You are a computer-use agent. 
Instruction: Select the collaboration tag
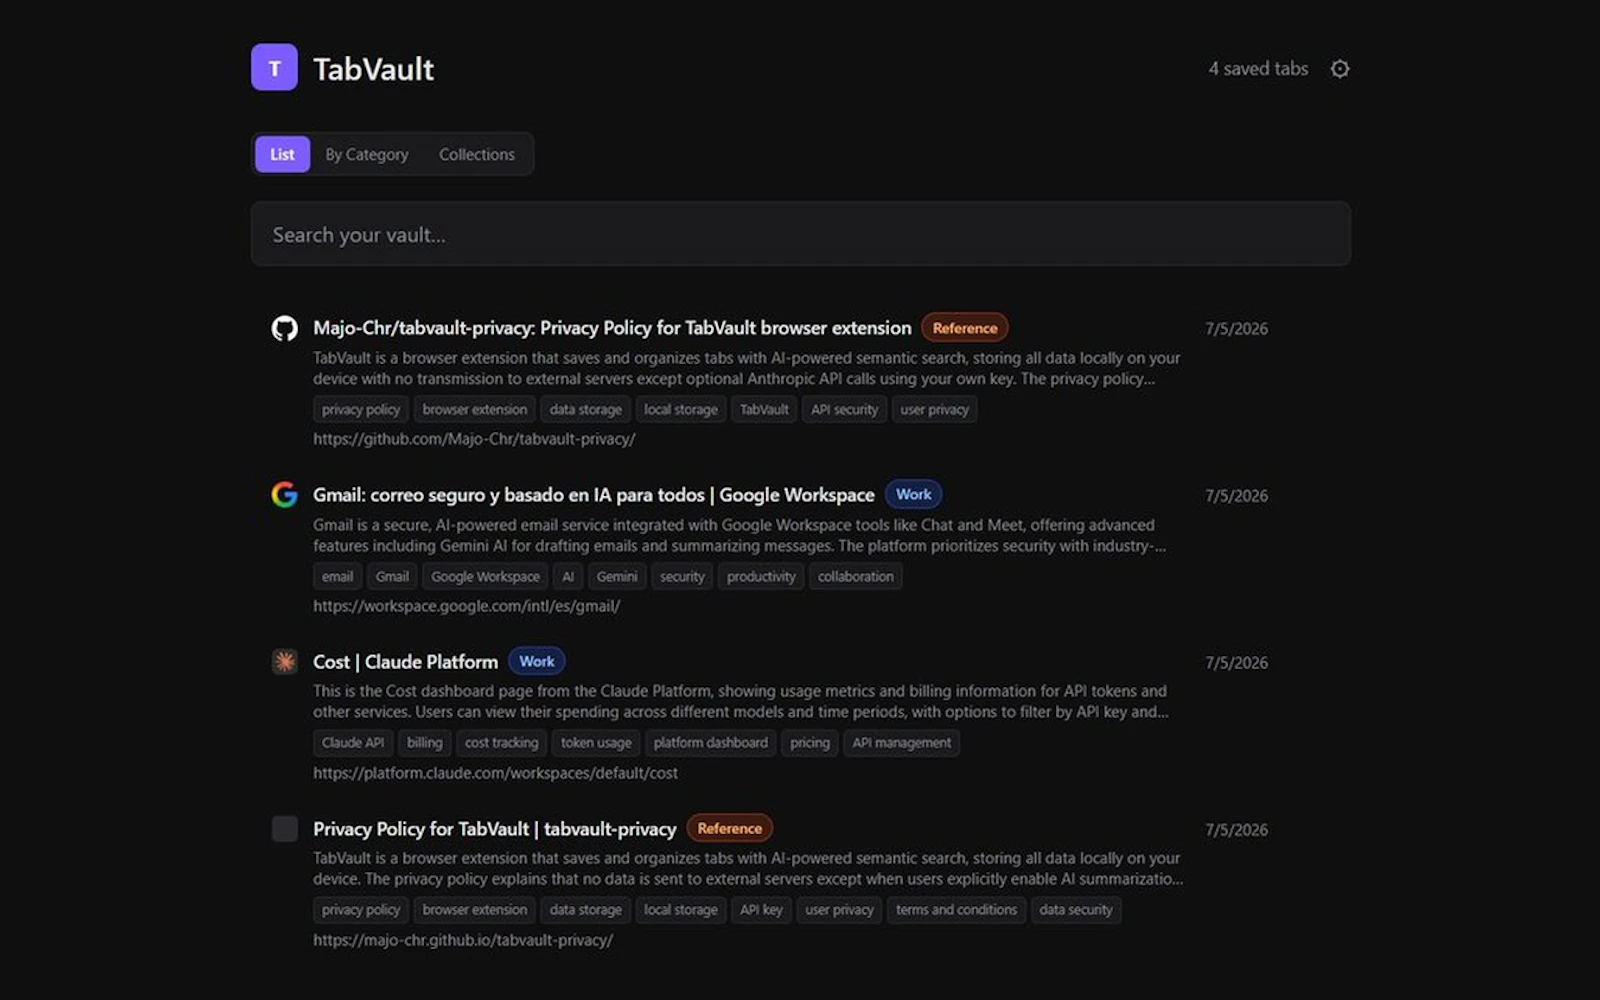855,576
